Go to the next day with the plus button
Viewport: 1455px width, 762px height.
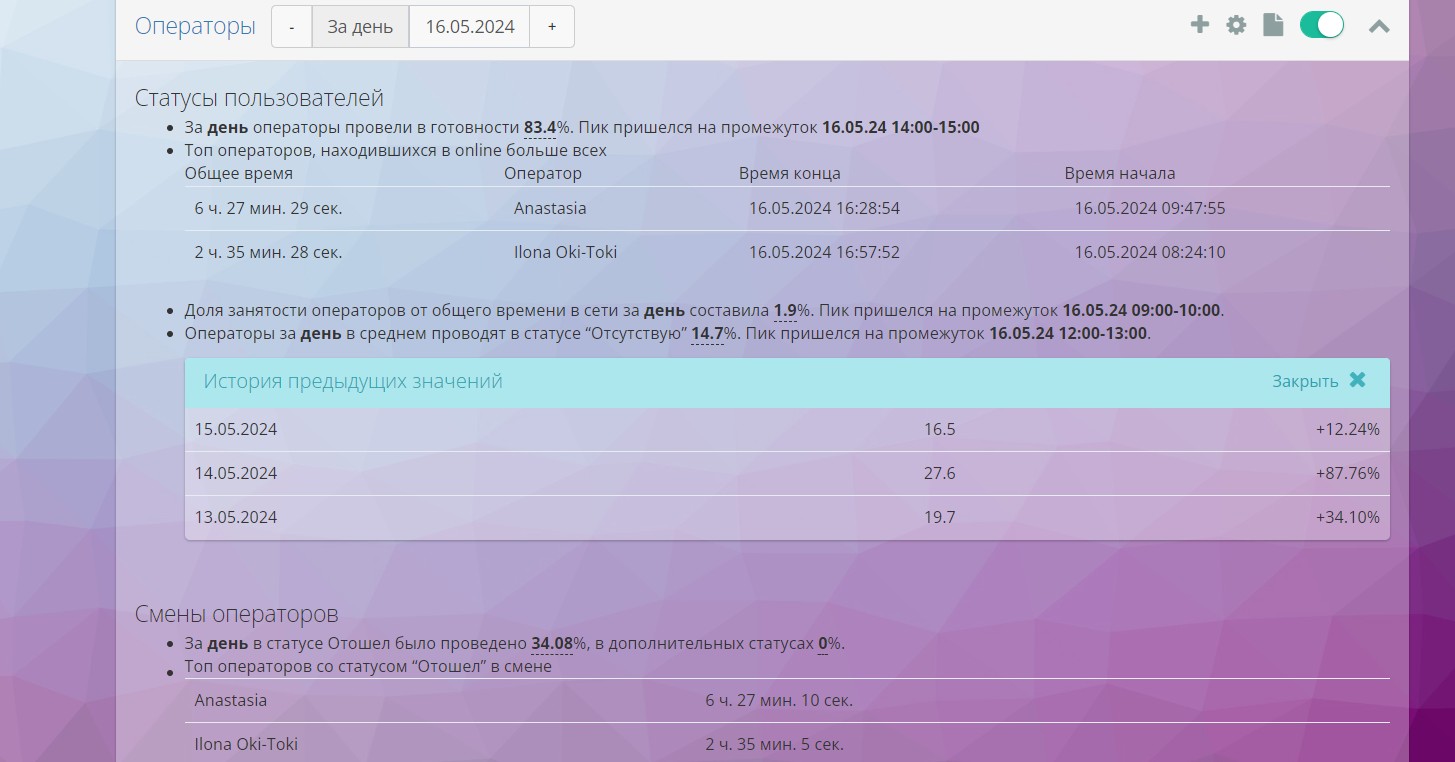551,27
